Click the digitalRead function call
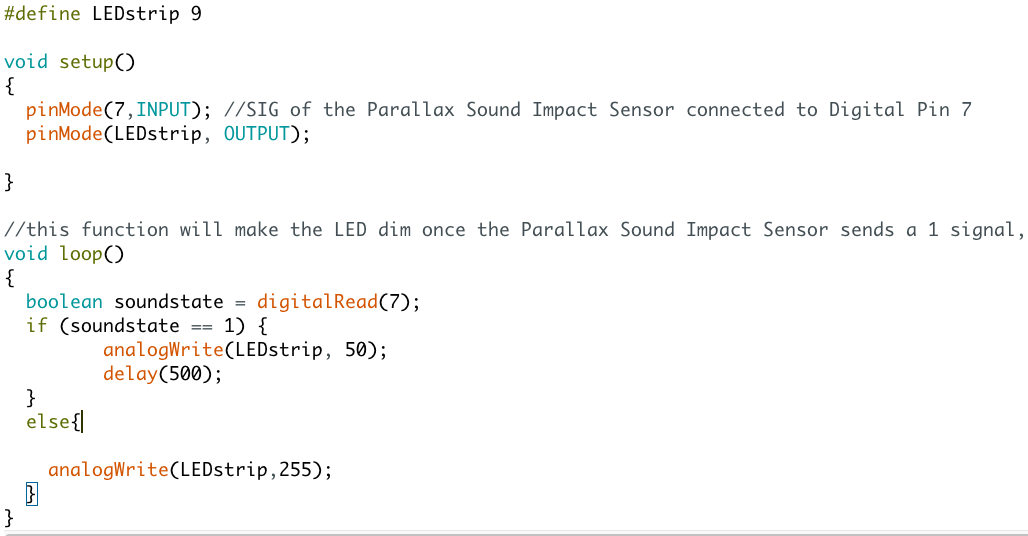 (x=323, y=302)
